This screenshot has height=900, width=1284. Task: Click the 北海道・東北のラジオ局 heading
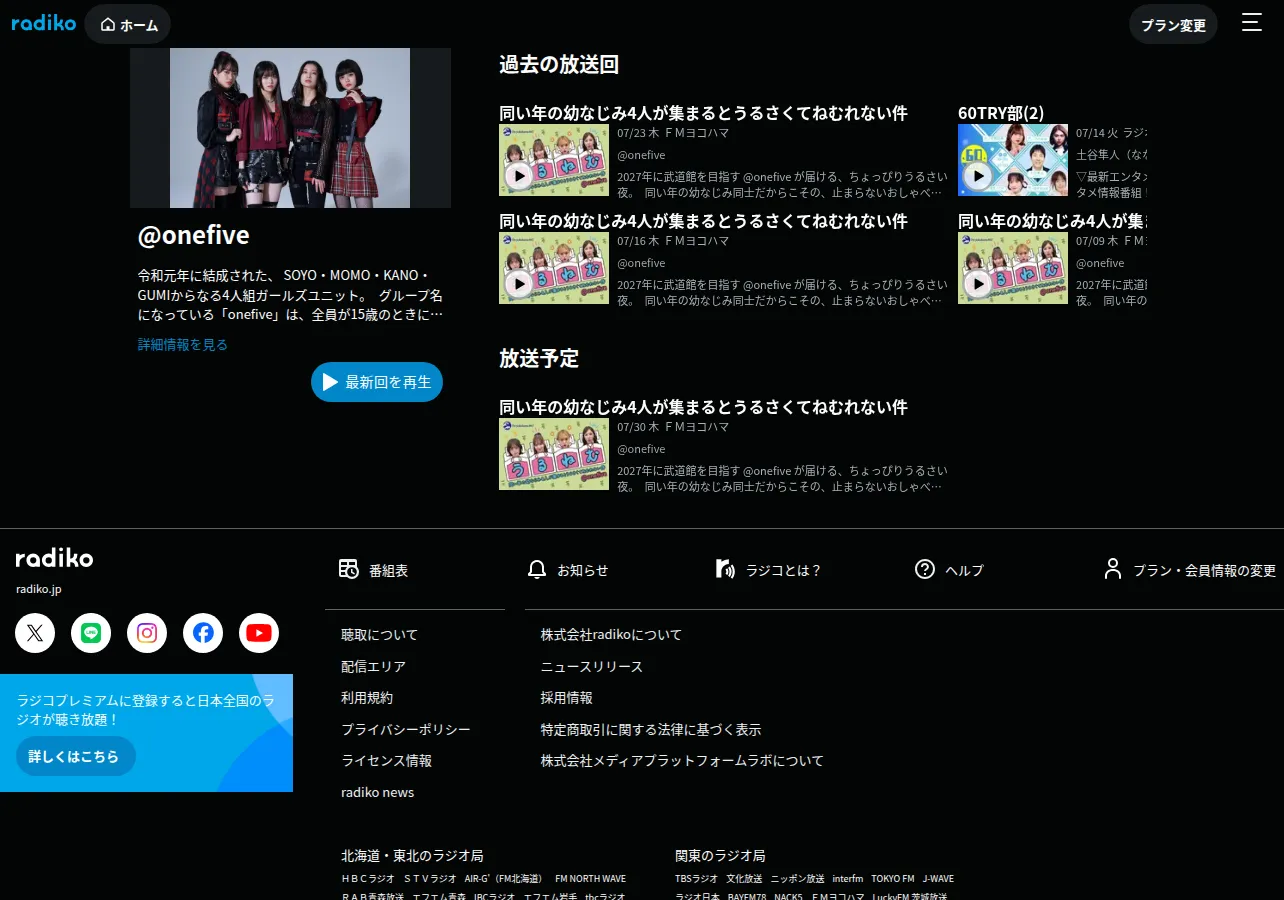tap(412, 856)
